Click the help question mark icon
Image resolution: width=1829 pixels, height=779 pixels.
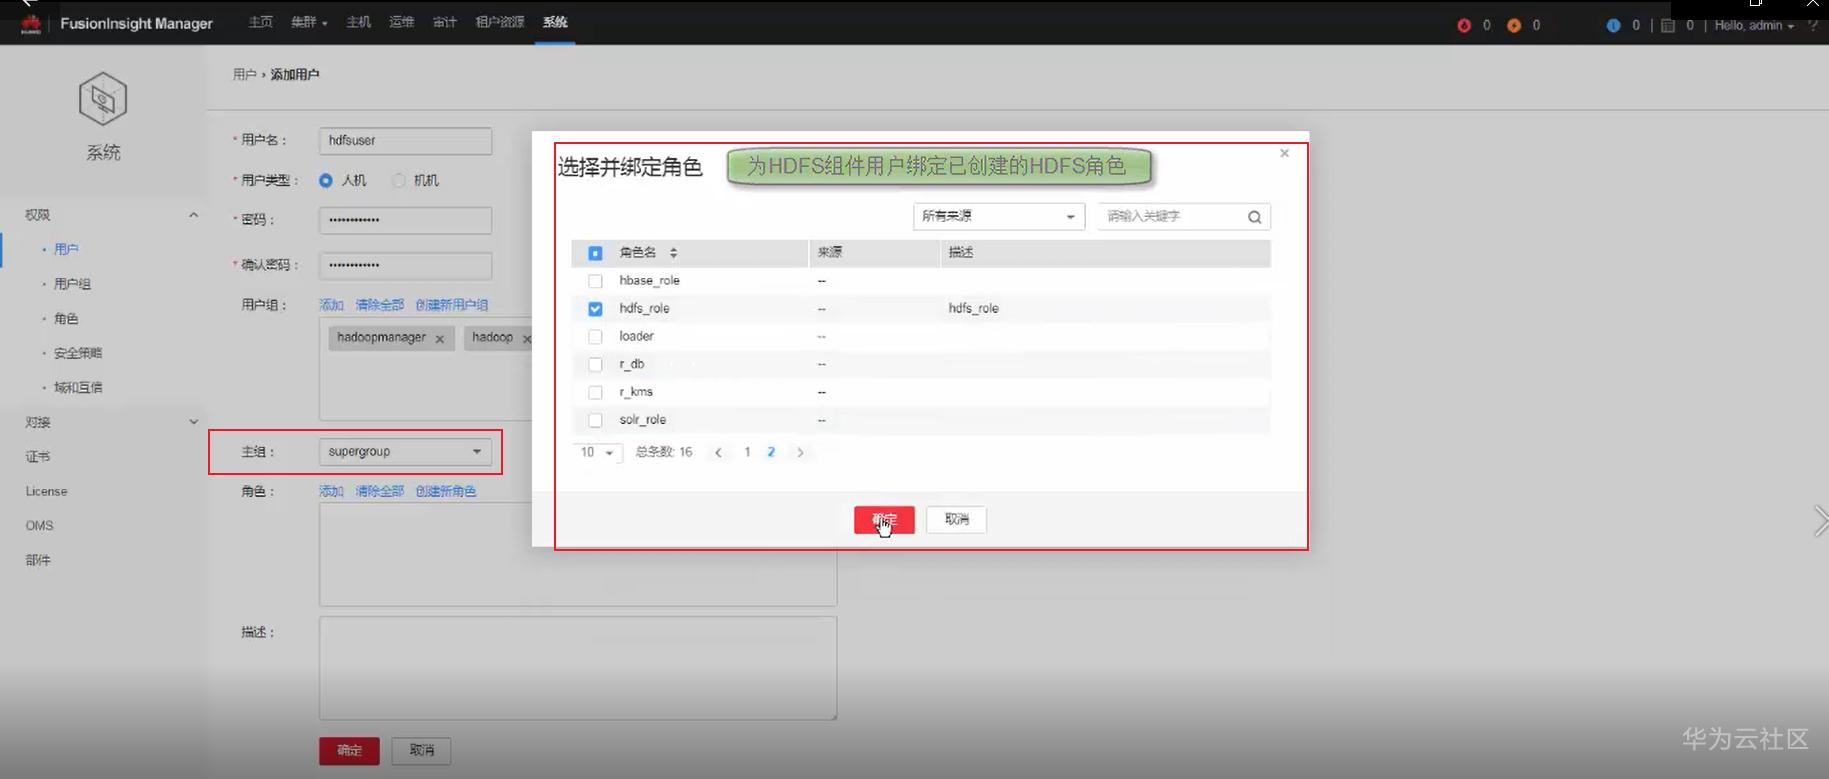click(x=1813, y=25)
